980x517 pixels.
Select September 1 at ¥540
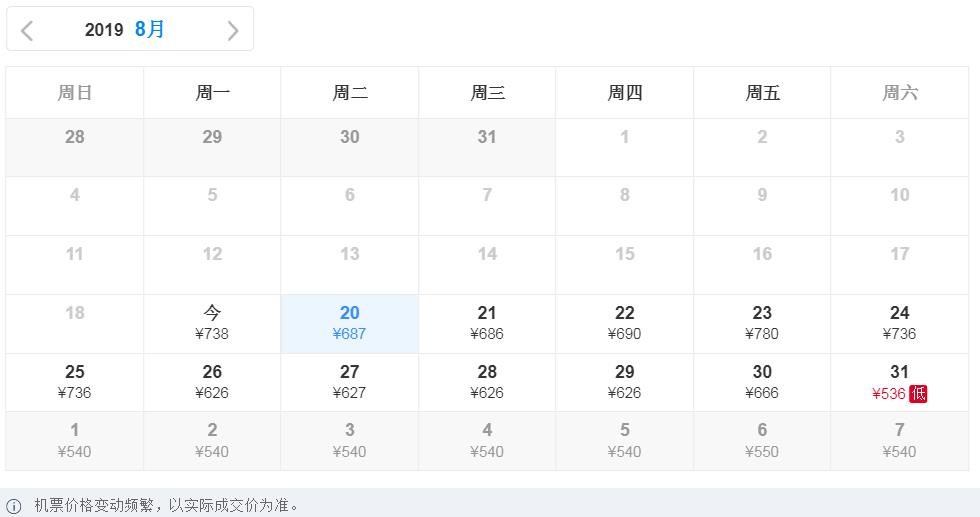pyautogui.click(x=75, y=440)
